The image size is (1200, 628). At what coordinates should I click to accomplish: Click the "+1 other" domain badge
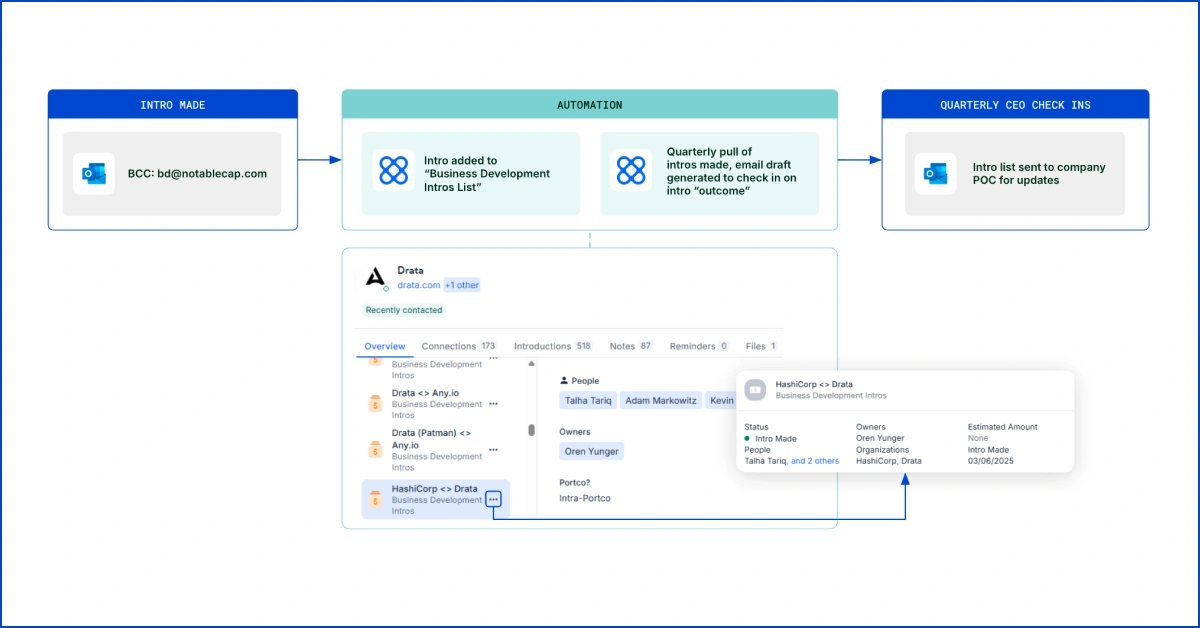(x=462, y=285)
